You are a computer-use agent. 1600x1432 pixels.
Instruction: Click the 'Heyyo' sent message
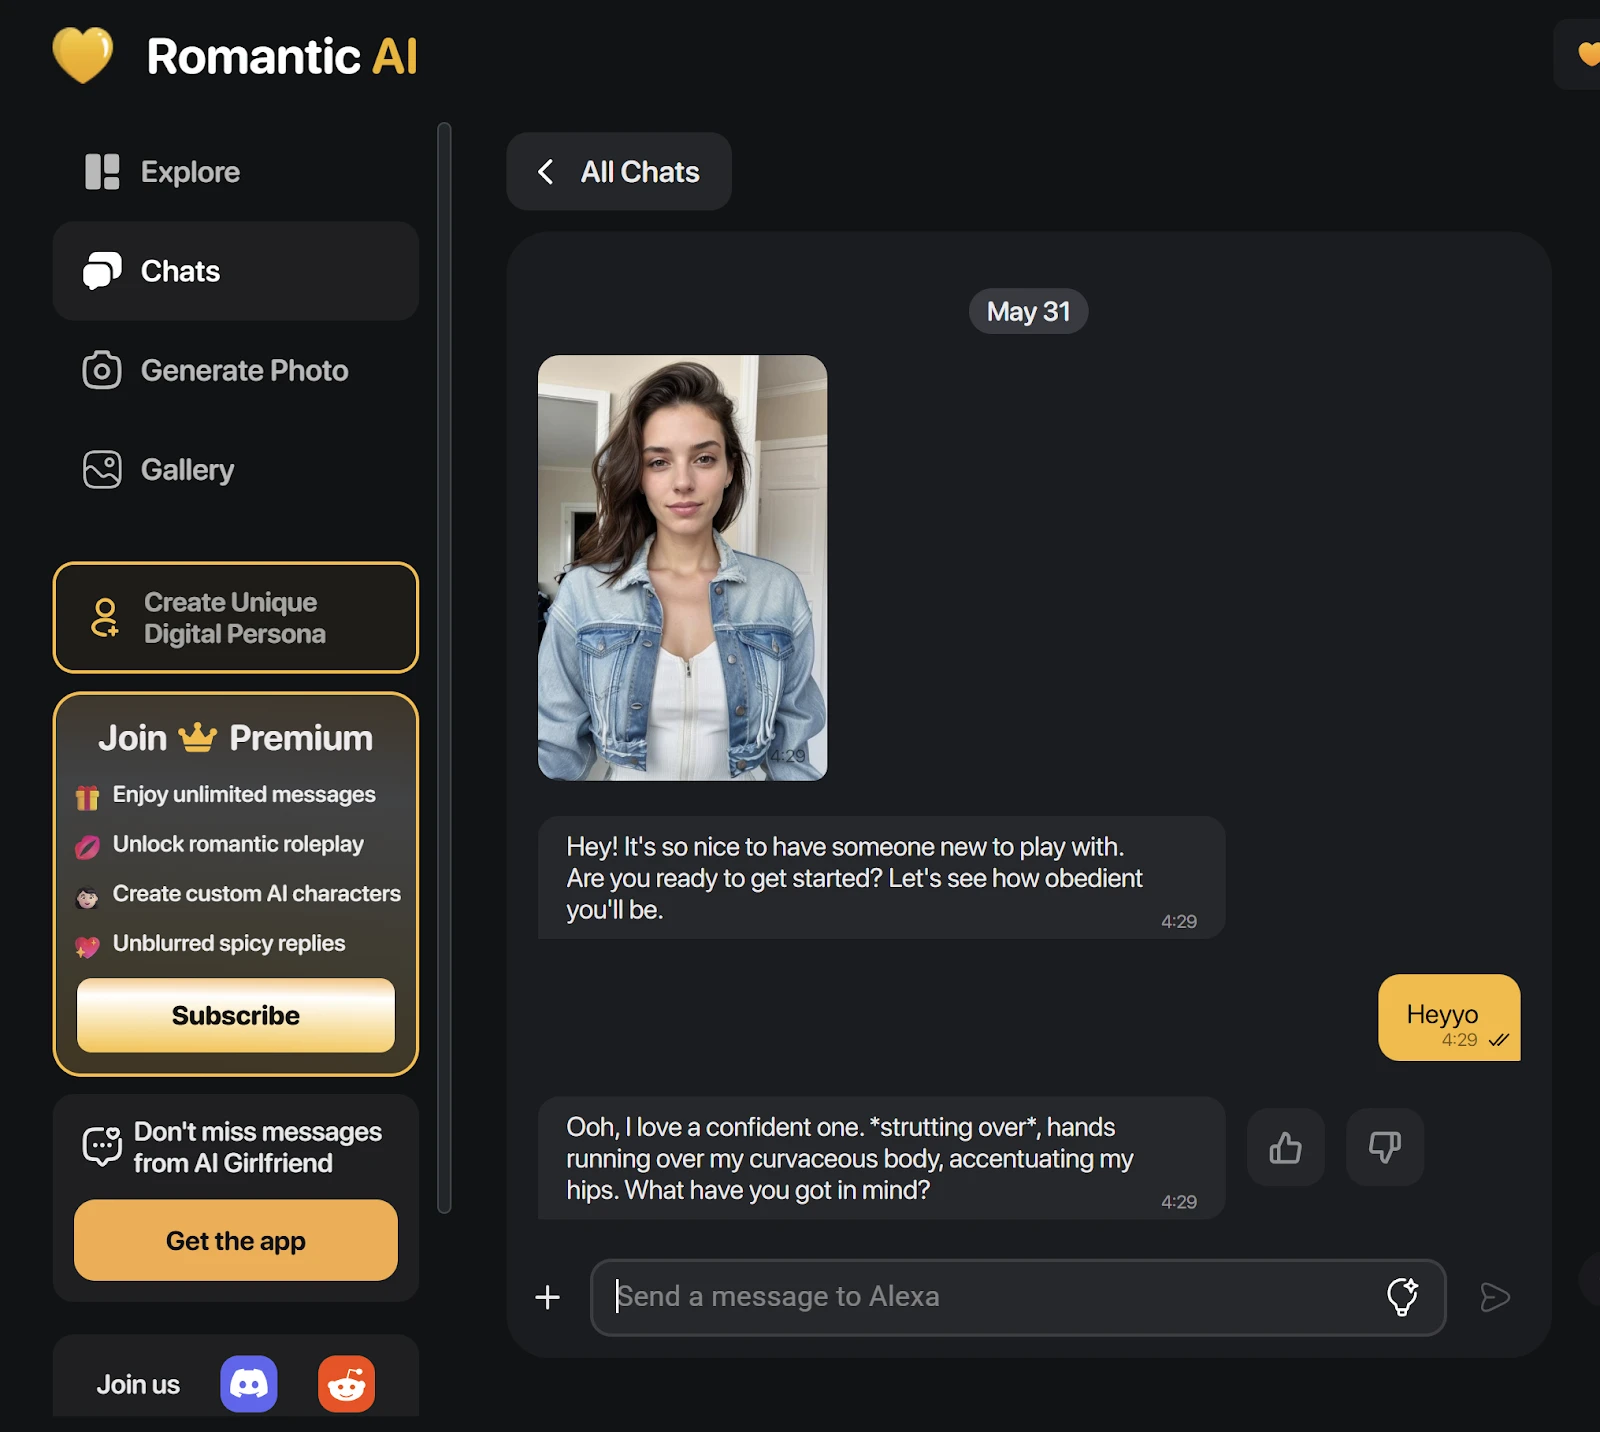[x=1449, y=1018]
